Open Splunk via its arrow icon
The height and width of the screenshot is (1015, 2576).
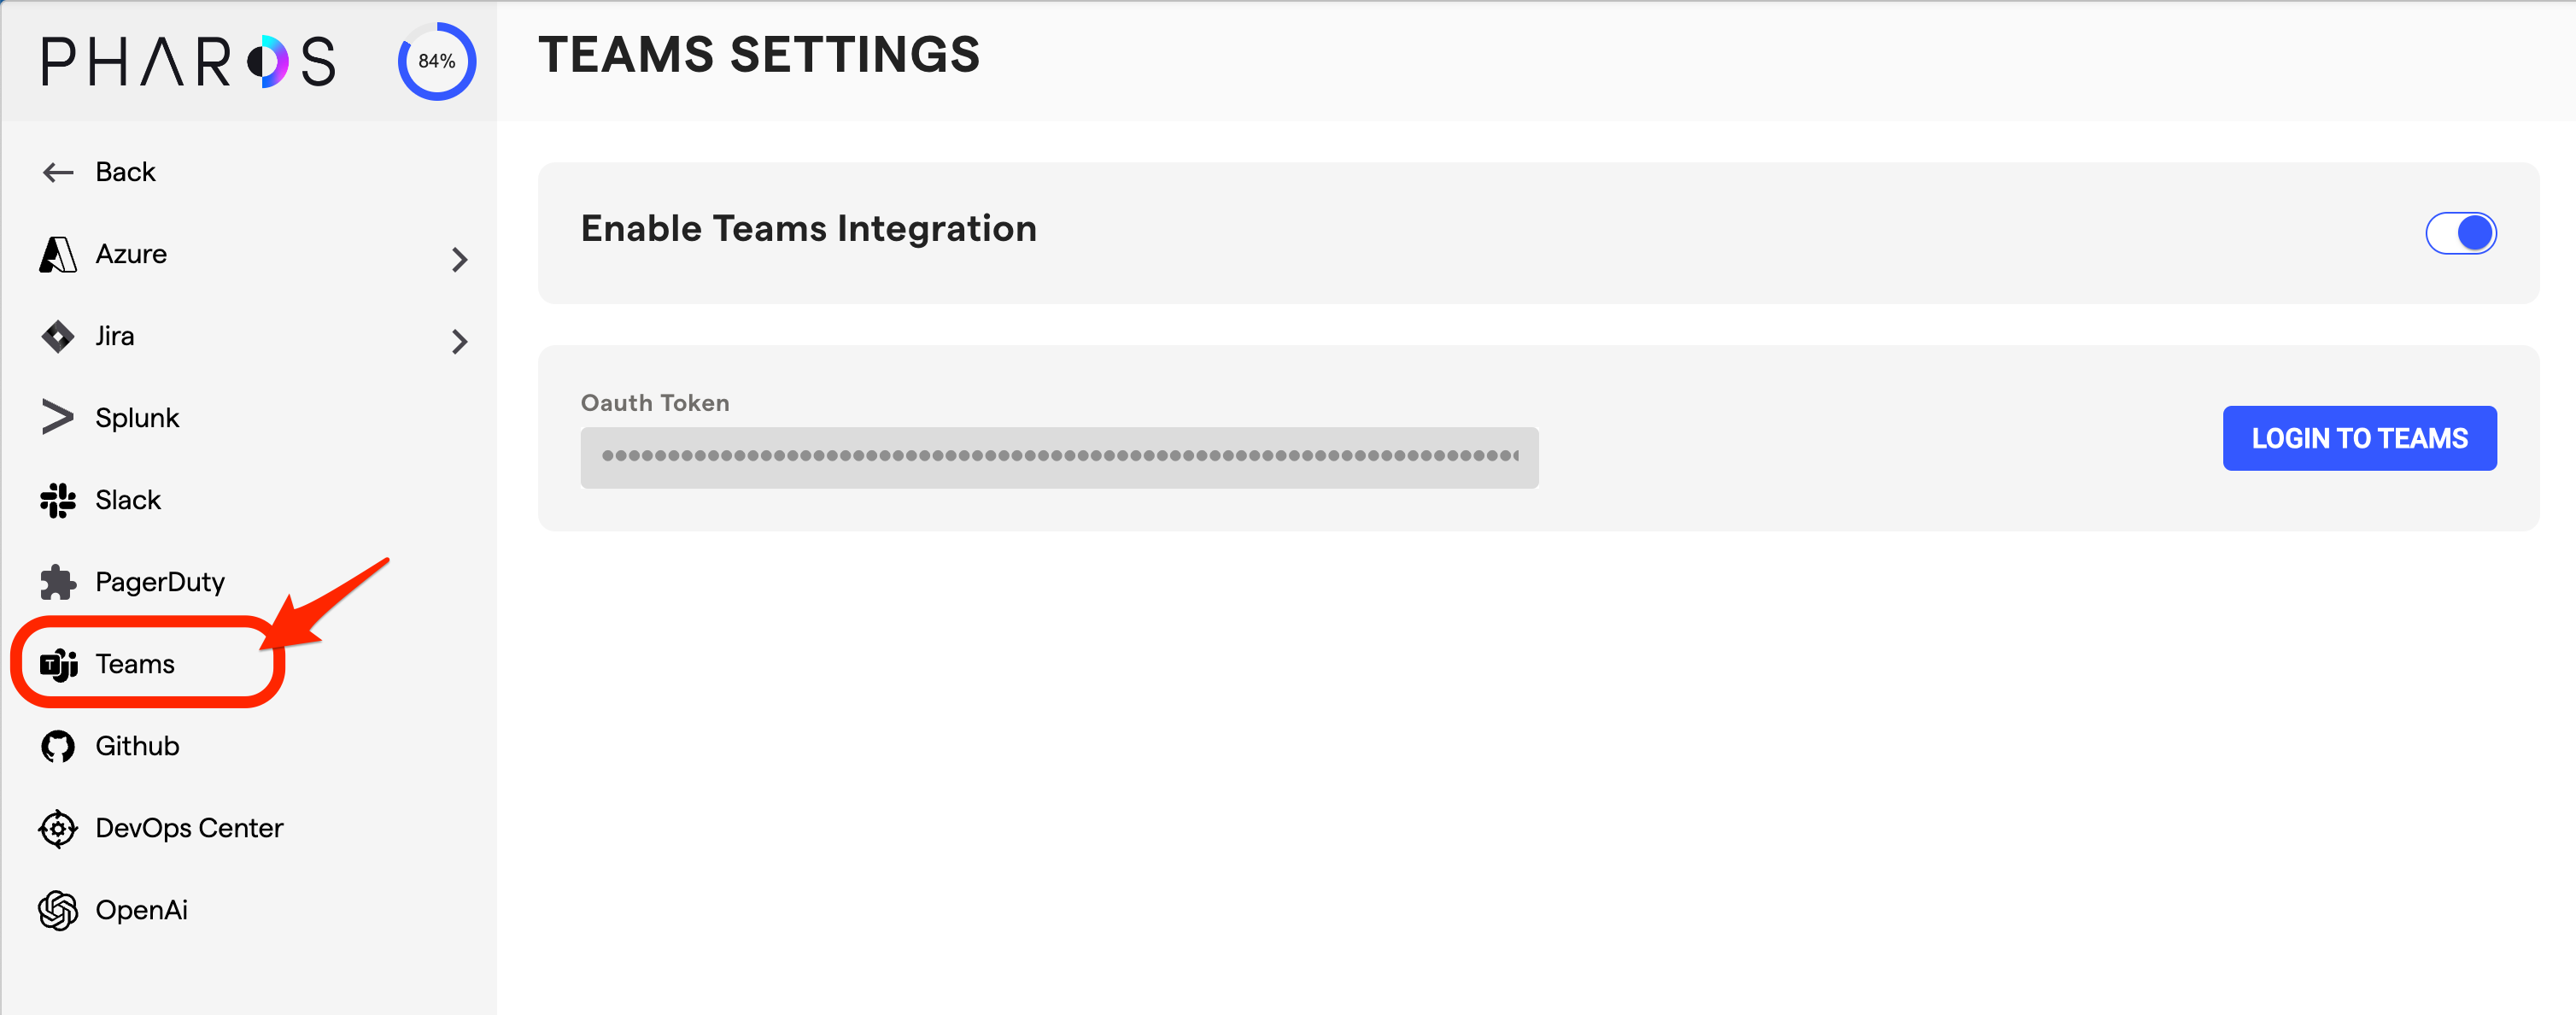click(x=58, y=418)
